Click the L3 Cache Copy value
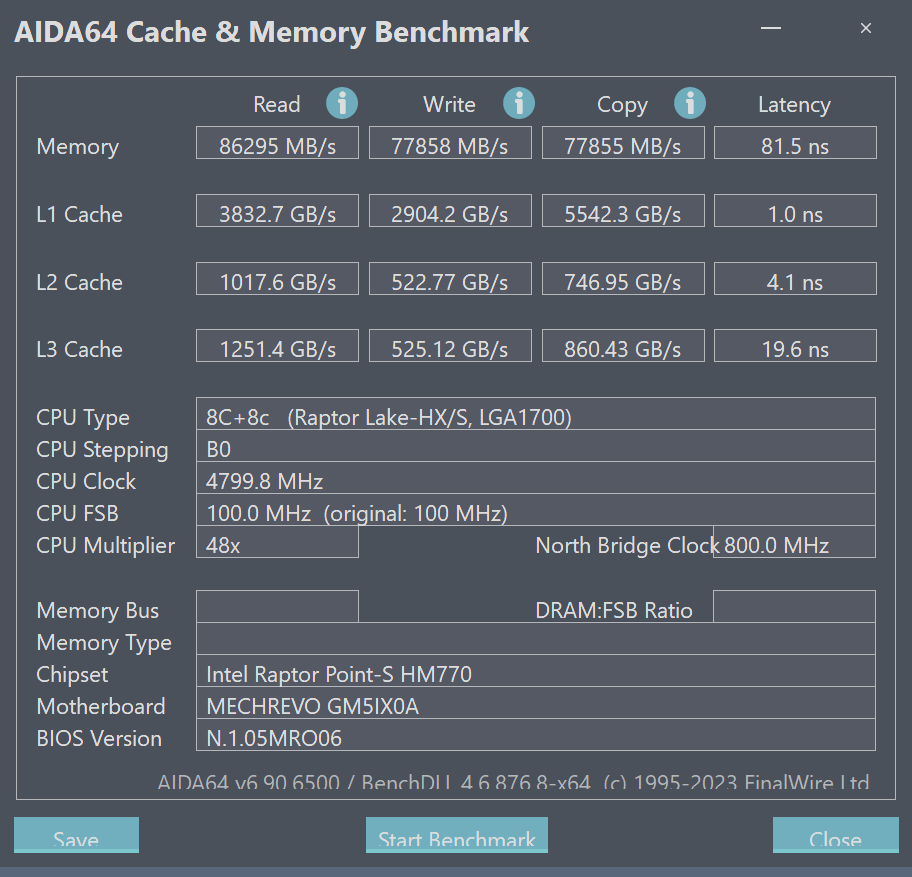Viewport: 912px width, 877px height. [623, 346]
